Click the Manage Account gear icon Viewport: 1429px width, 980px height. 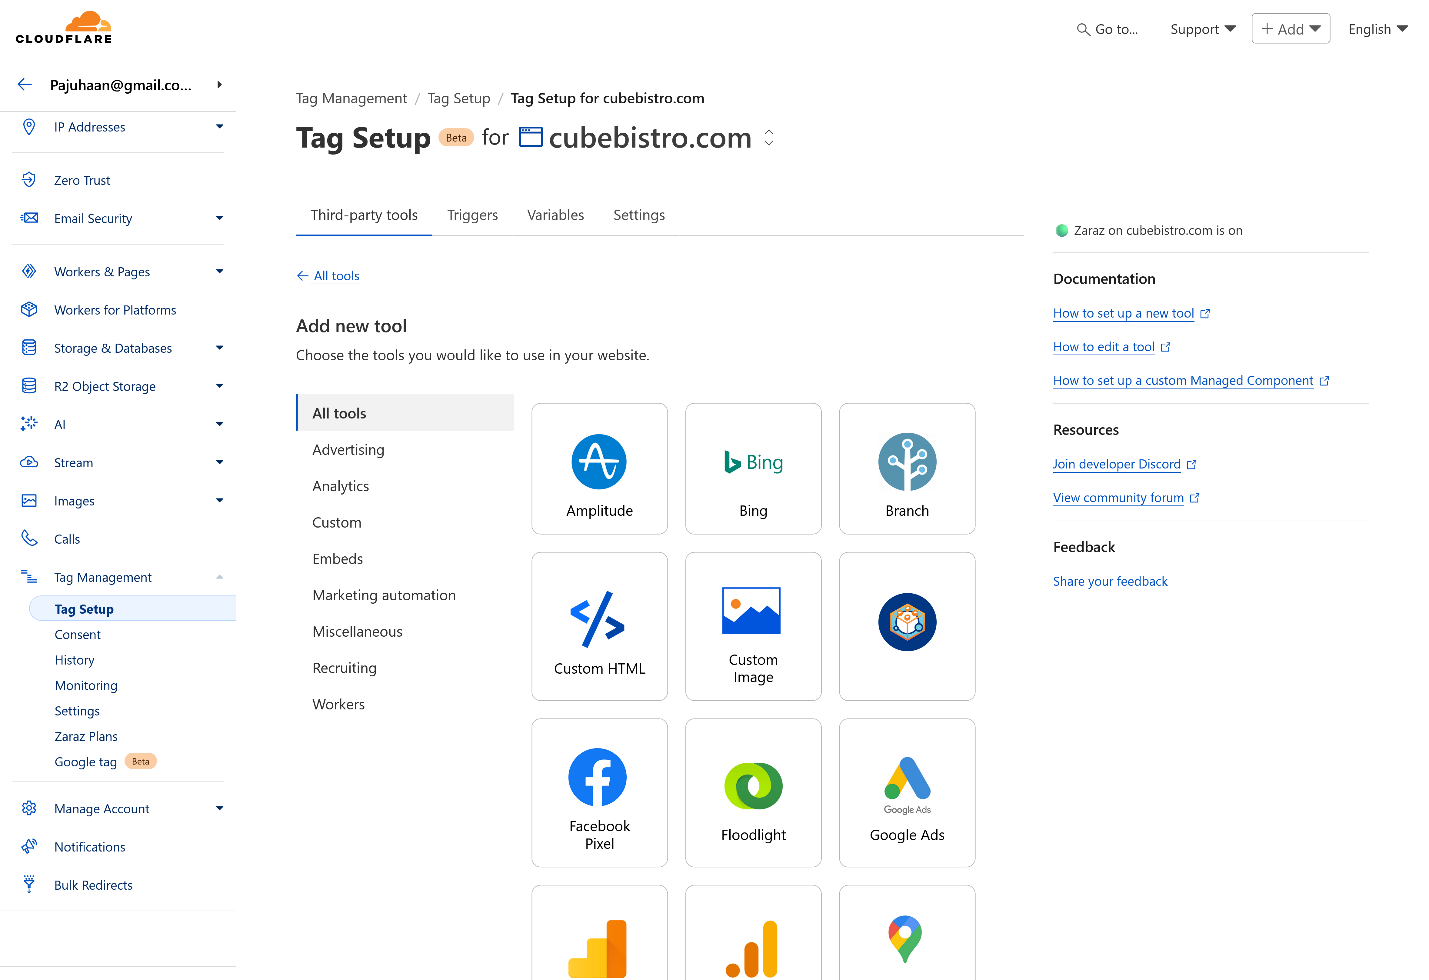pos(29,808)
